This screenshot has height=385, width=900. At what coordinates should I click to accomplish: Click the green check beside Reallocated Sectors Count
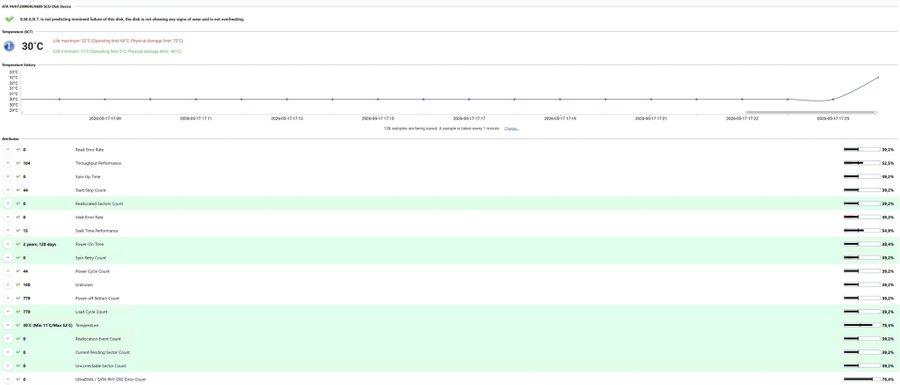[18, 204]
